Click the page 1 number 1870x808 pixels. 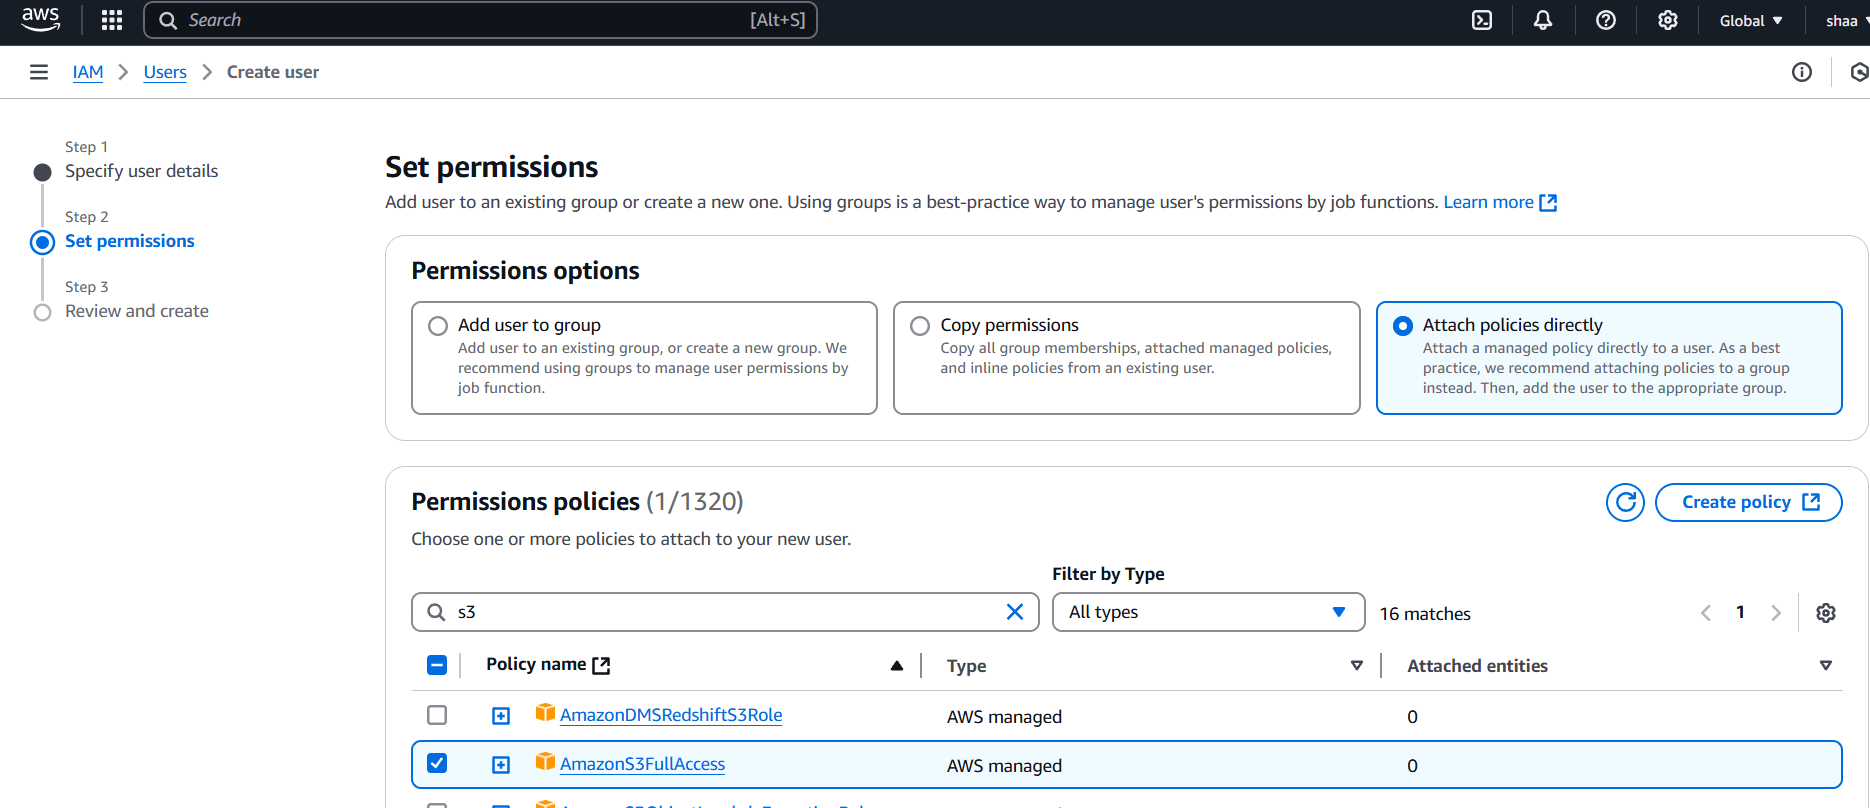tap(1740, 612)
